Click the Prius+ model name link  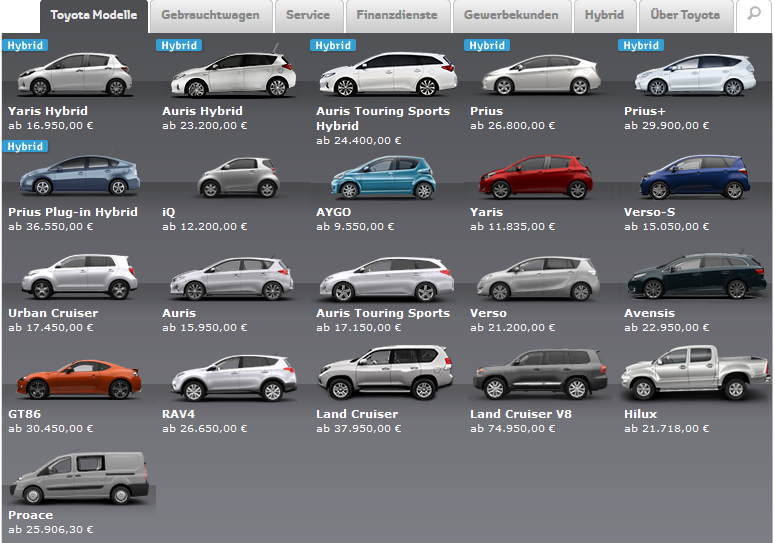click(x=645, y=111)
